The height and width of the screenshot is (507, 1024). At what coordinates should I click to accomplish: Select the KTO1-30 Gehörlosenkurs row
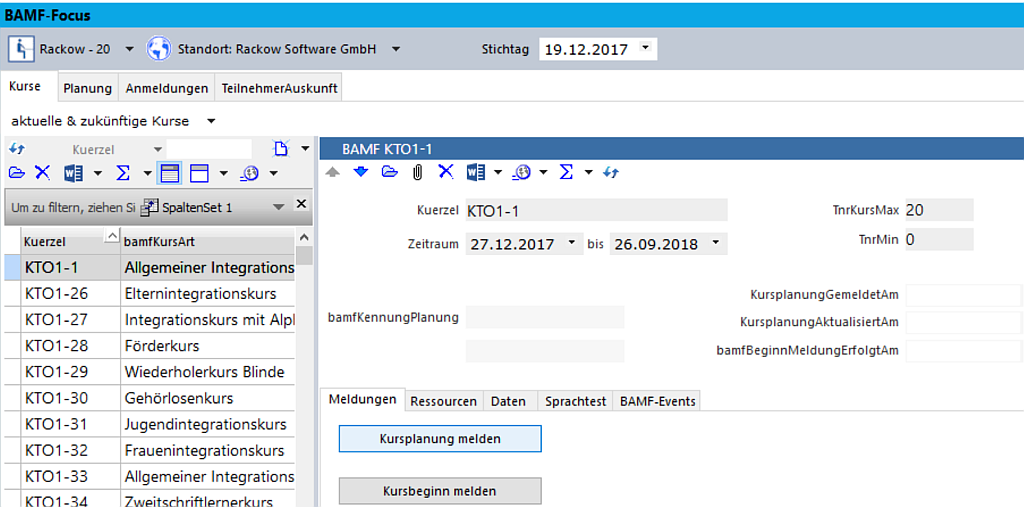pos(150,399)
